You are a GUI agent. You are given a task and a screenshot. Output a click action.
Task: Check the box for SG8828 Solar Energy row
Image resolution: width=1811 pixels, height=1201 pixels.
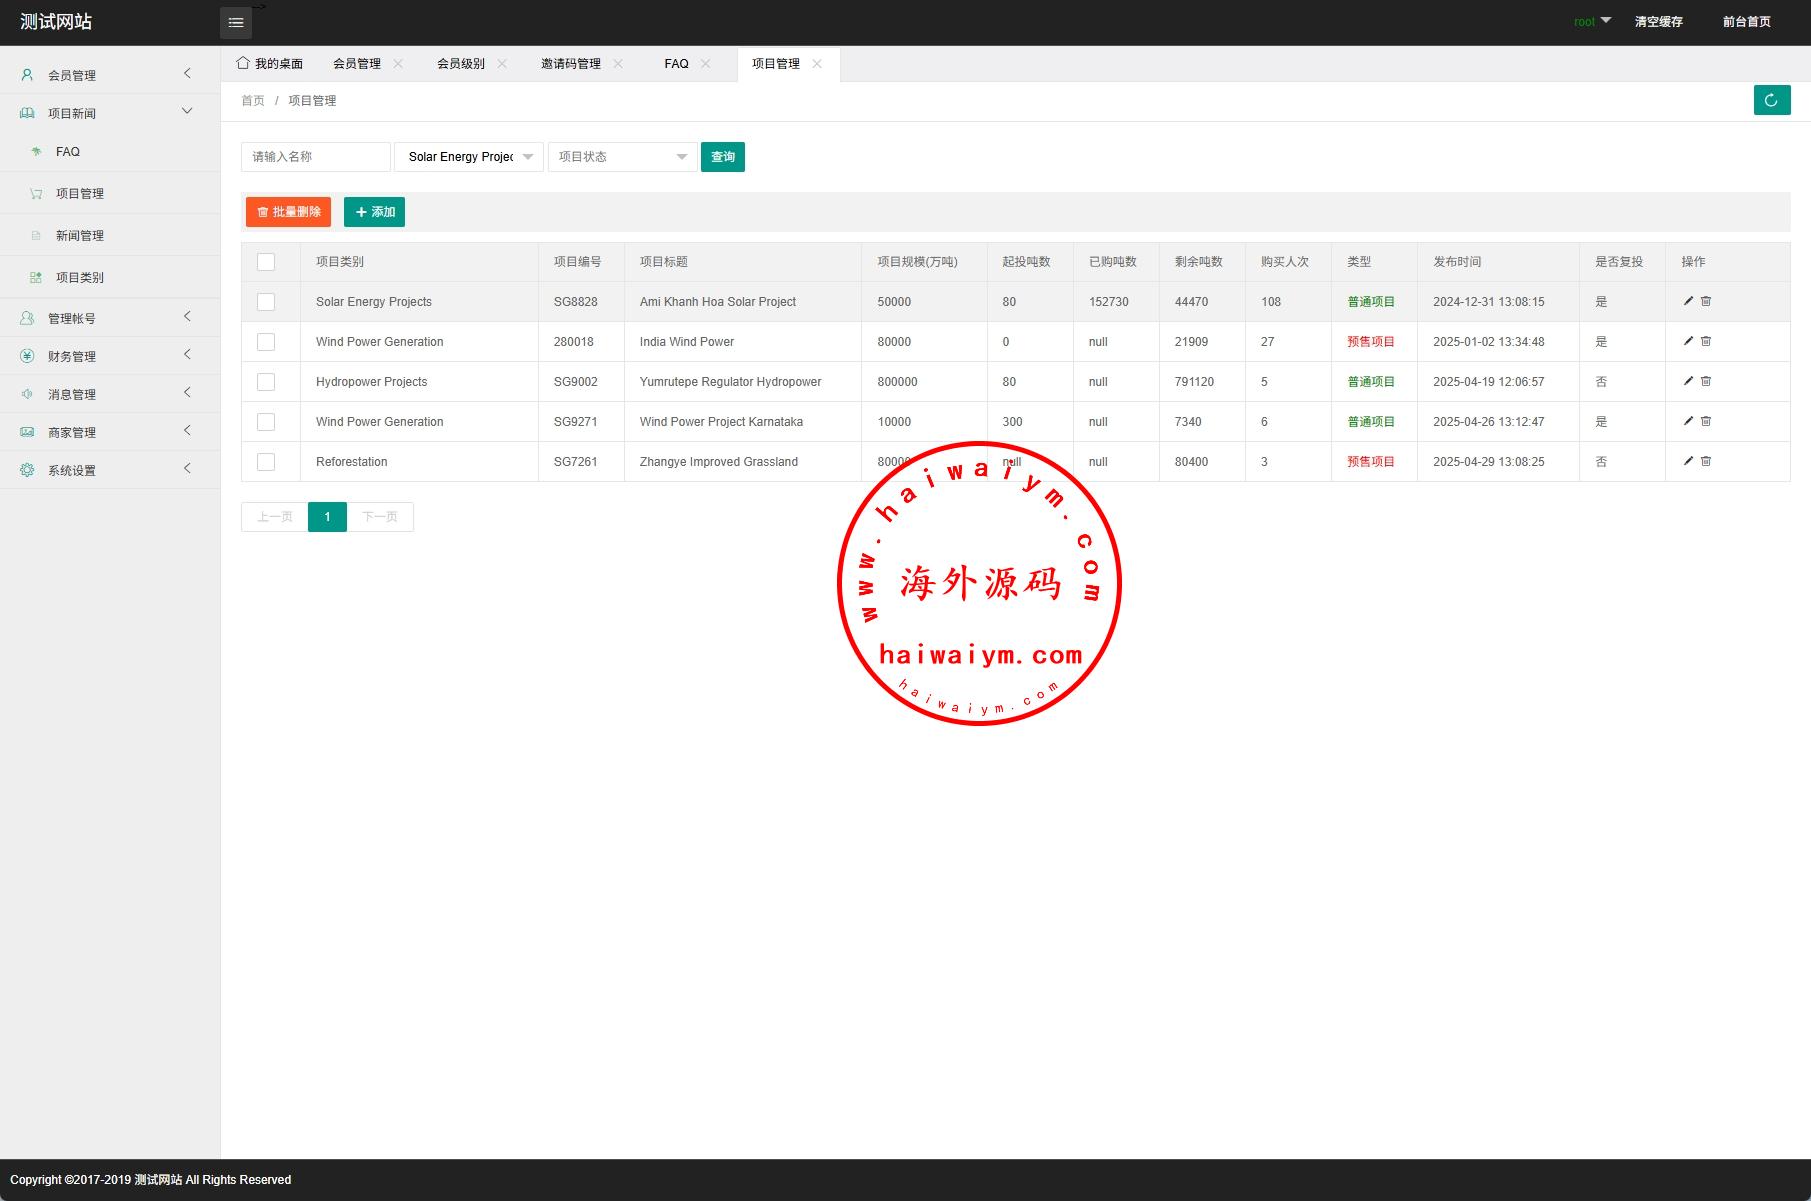click(x=266, y=302)
